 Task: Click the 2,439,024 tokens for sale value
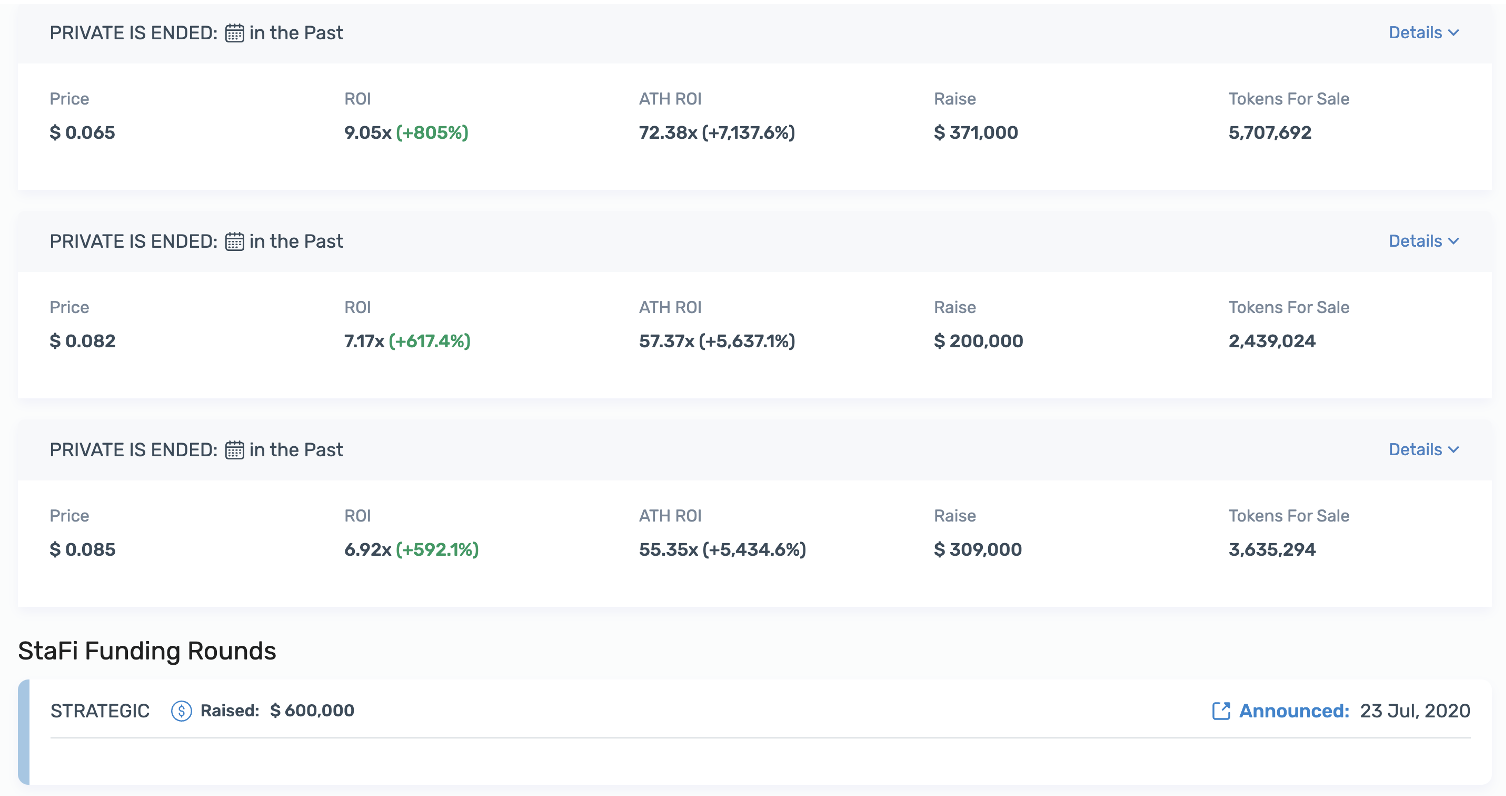pyautogui.click(x=1272, y=341)
